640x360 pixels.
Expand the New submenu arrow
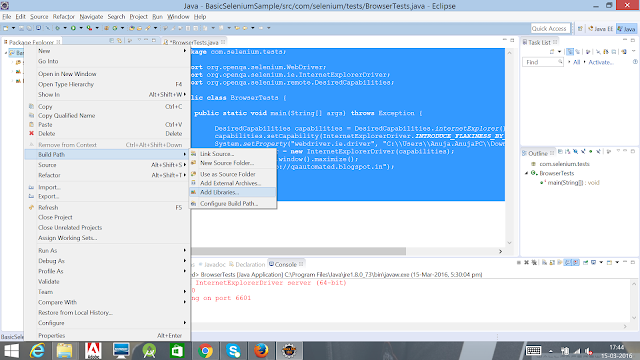[185, 51]
